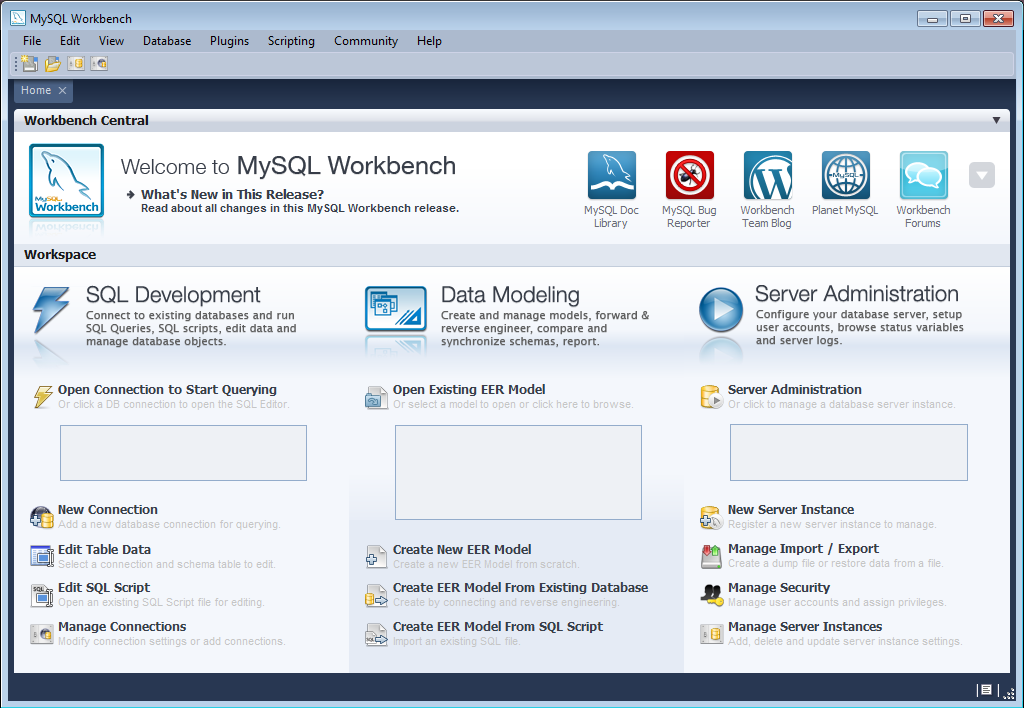Click the New Model toolbar icon
This screenshot has width=1024, height=708.
click(29, 63)
